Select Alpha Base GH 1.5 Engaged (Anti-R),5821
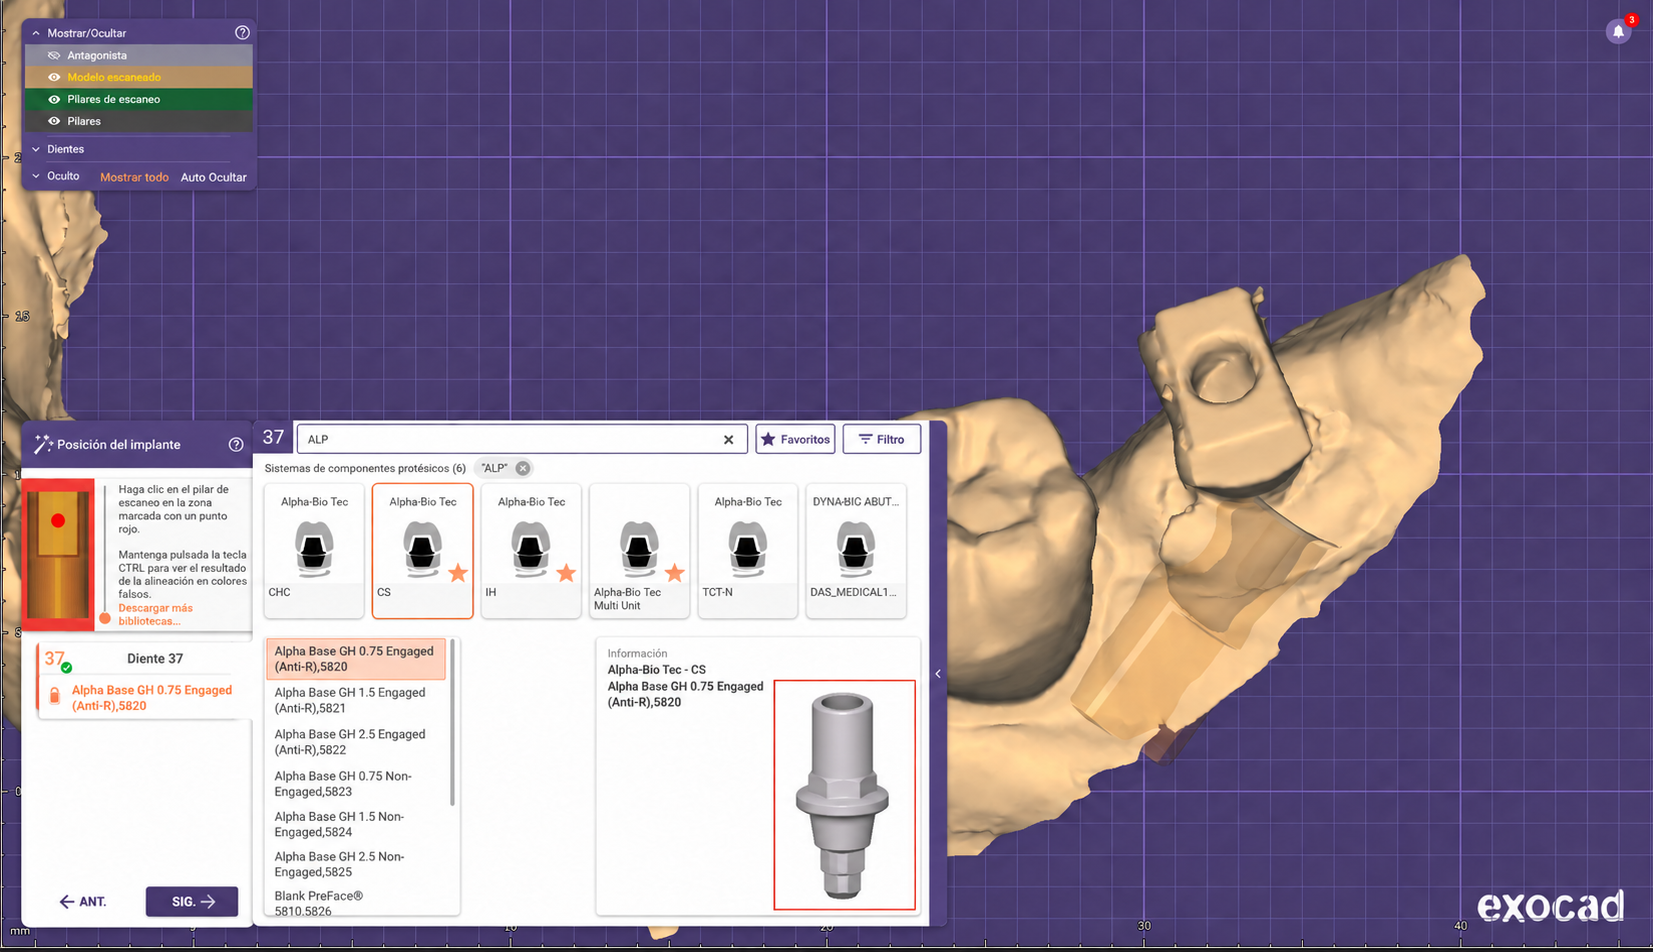This screenshot has width=1653, height=952. (356, 700)
